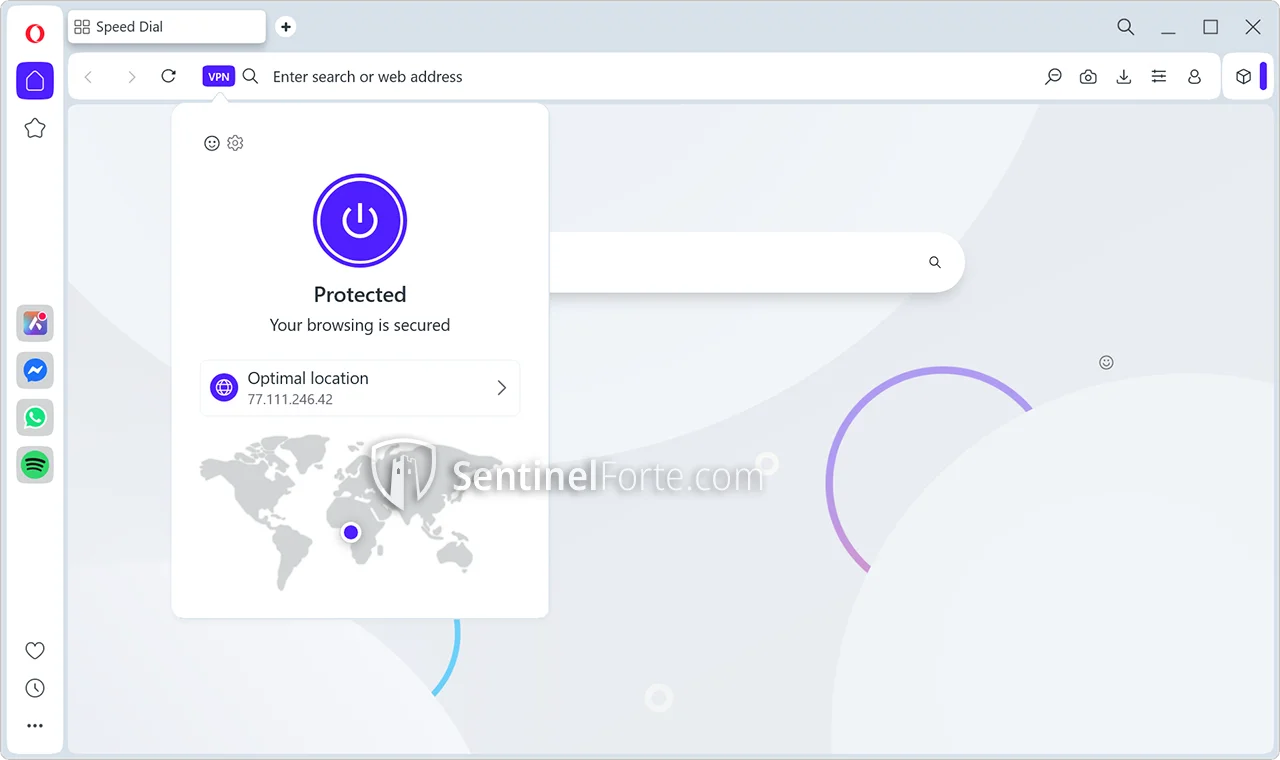The width and height of the screenshot is (1280, 760).
Task: Go forward to the next page
Action: coord(131,77)
